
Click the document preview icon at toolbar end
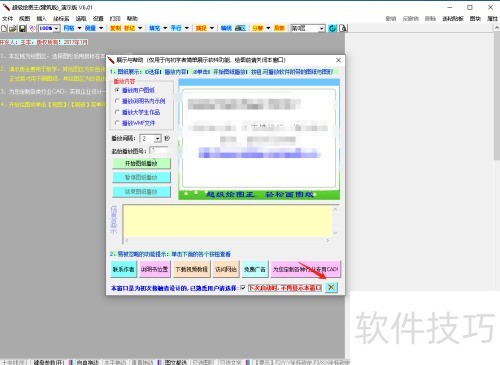pyautogui.click(x=343, y=28)
